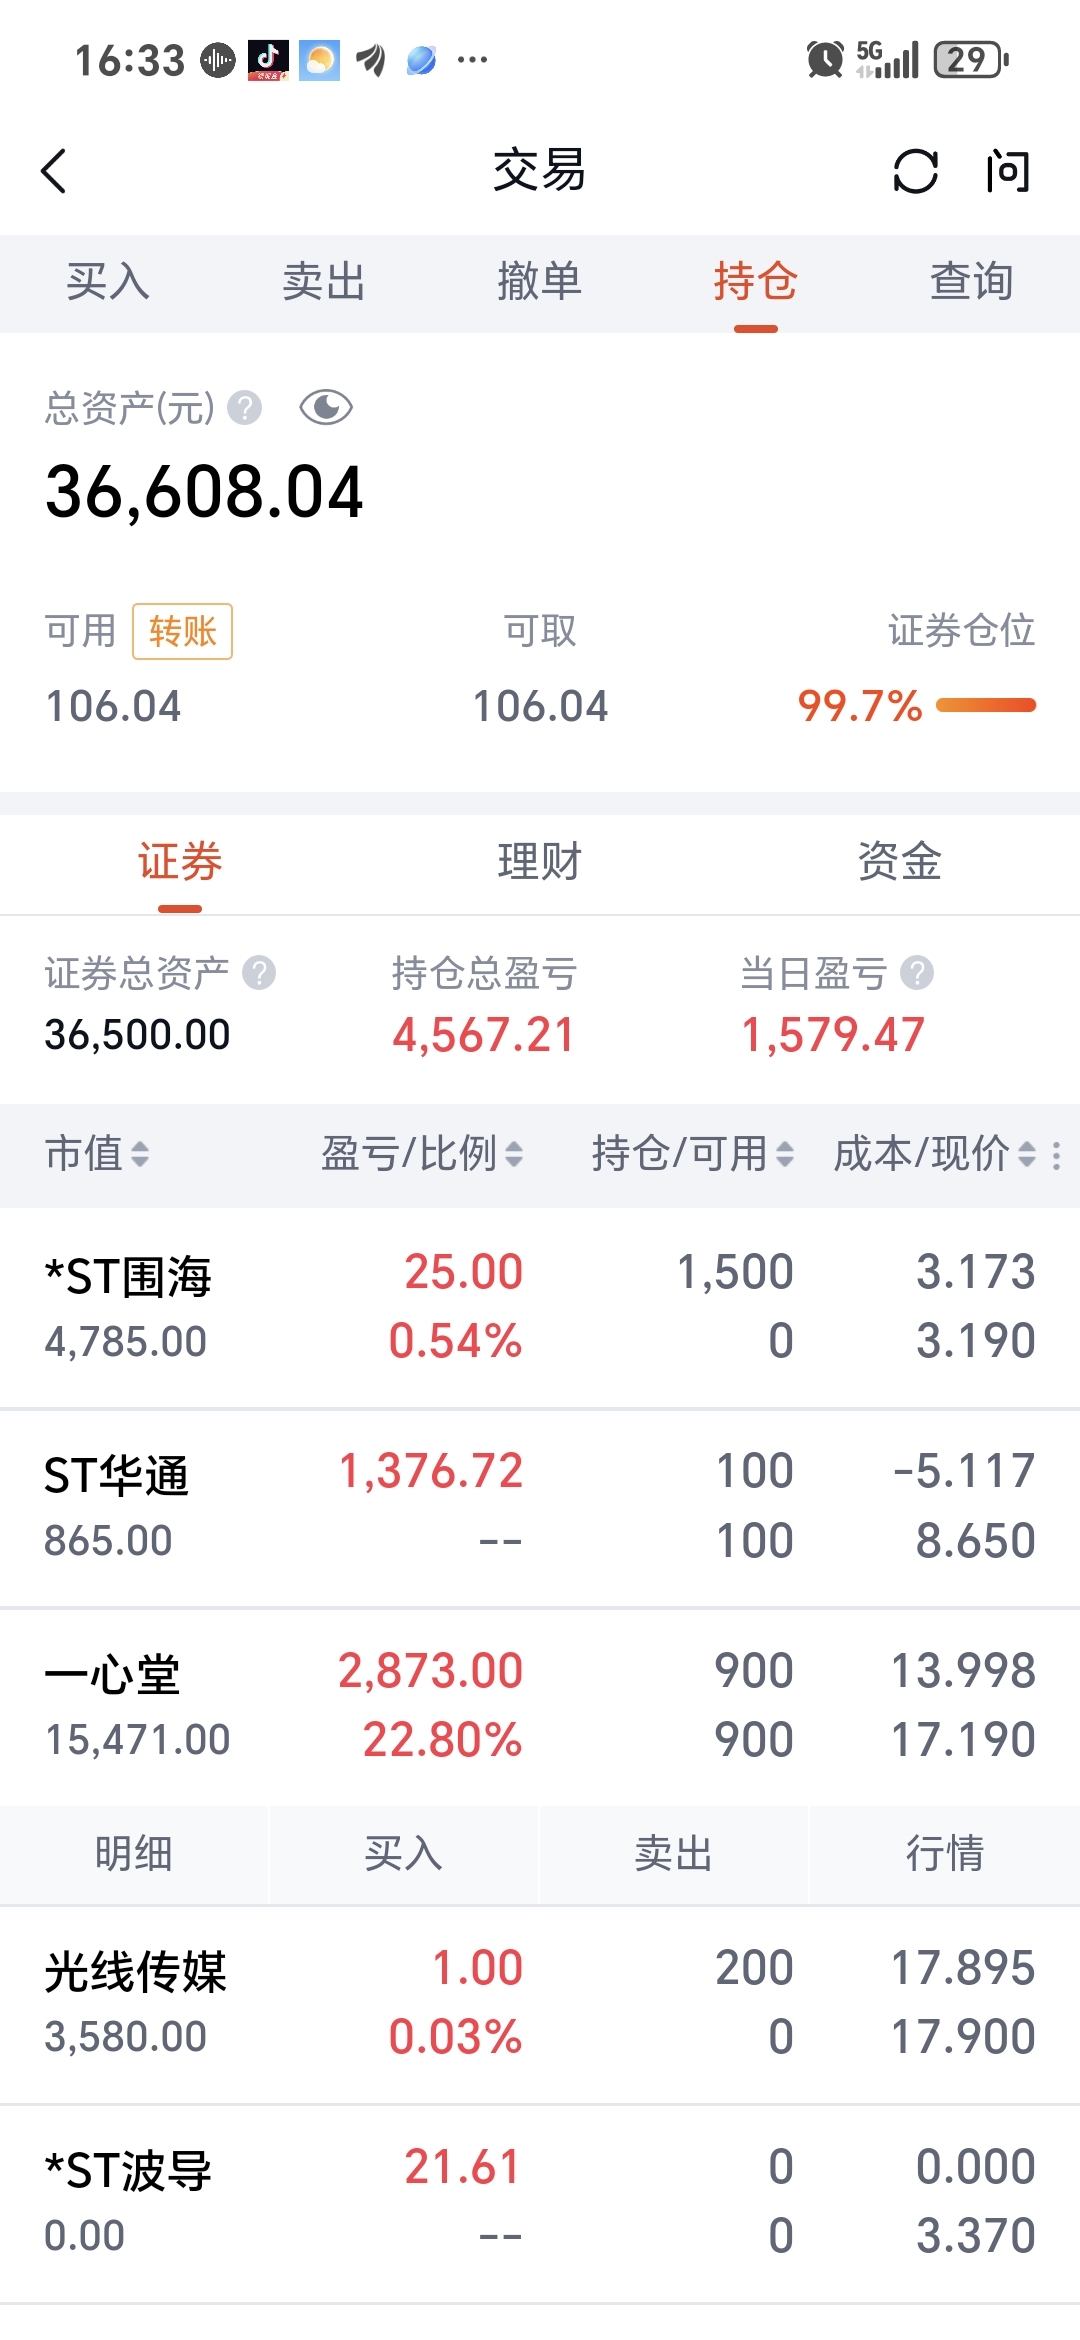Toggle total assets visibility eye icon
1080x2340 pixels.
click(x=326, y=407)
